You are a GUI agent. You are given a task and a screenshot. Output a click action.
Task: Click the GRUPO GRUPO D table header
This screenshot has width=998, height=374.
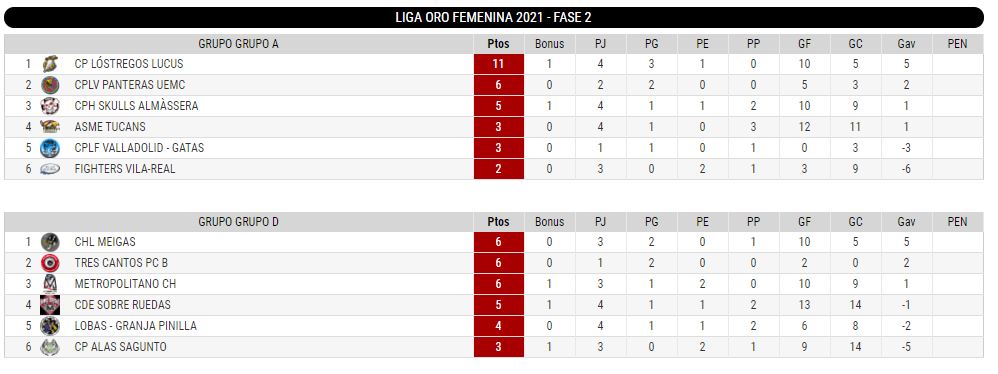(239, 222)
